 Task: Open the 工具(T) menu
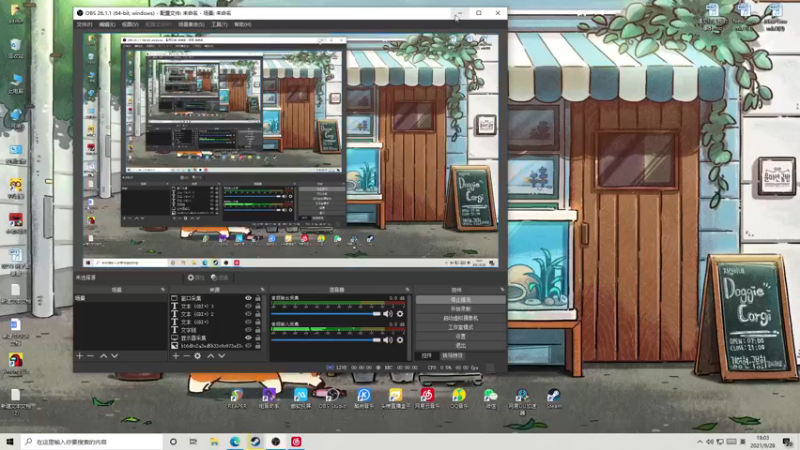(x=219, y=24)
